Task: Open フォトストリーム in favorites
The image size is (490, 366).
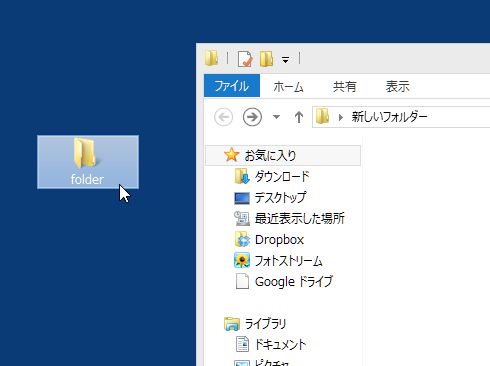Action: click(288, 261)
